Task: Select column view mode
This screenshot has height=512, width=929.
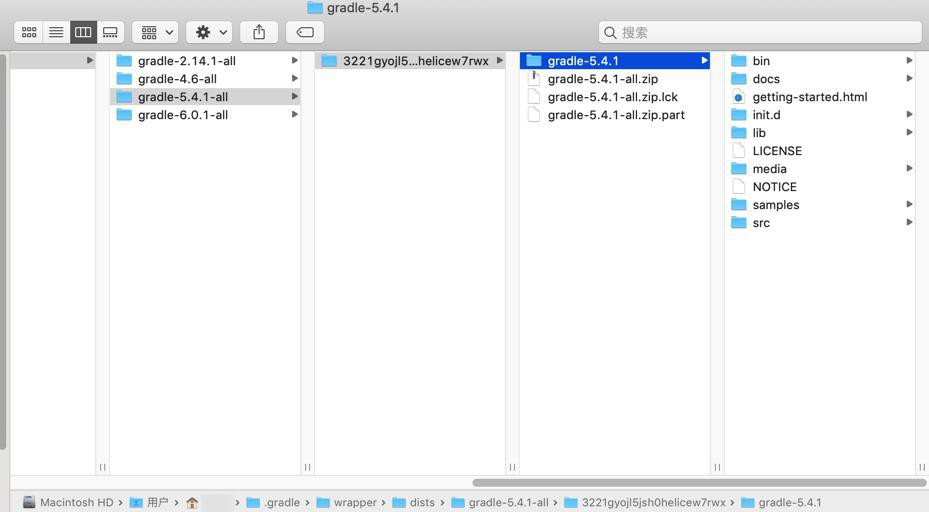Action: [x=83, y=32]
